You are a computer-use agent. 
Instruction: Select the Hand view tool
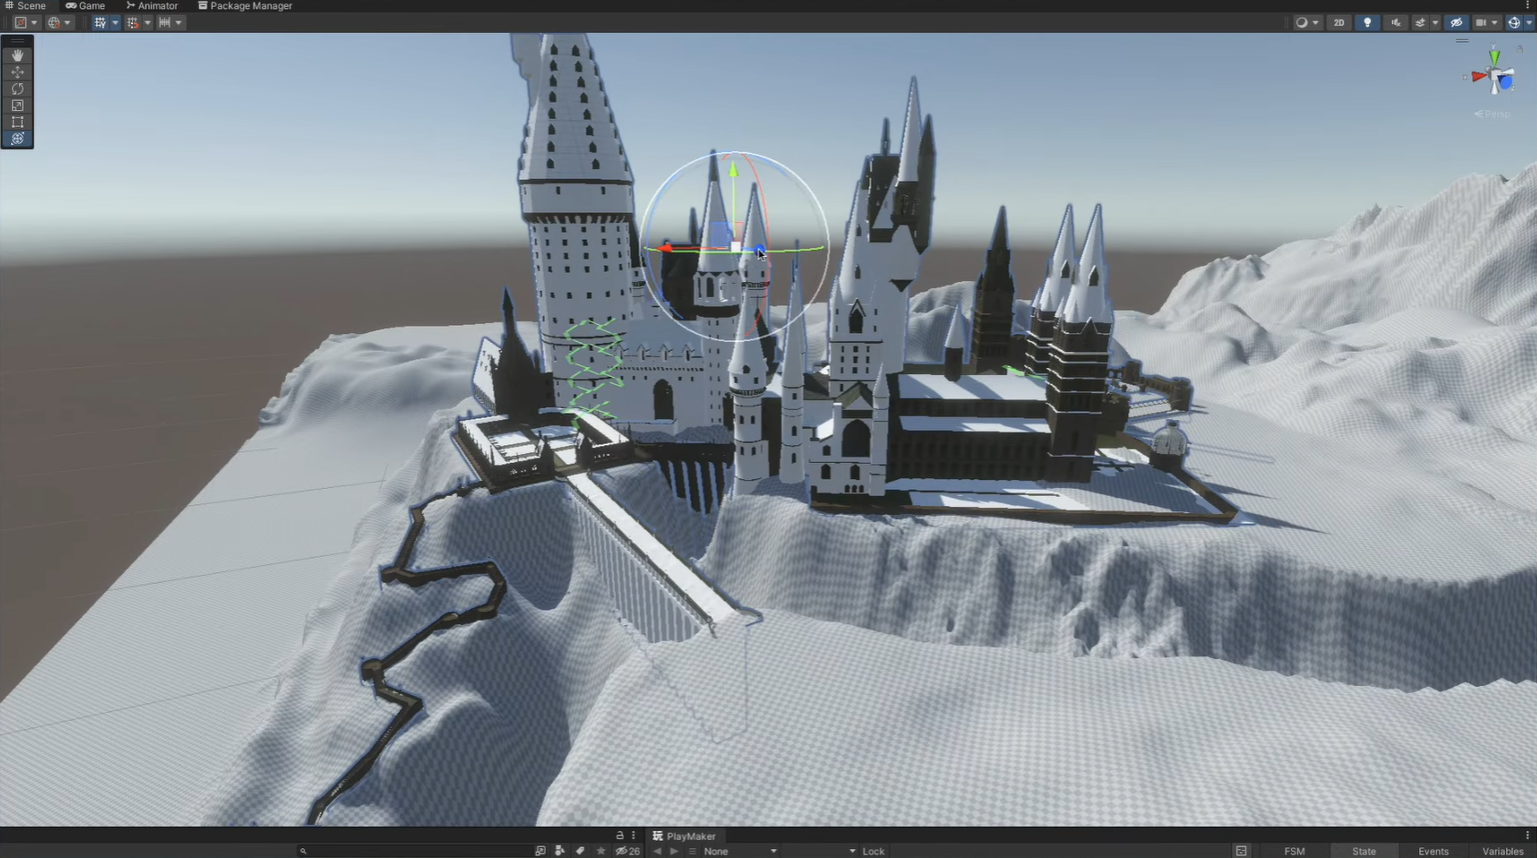tap(17, 55)
